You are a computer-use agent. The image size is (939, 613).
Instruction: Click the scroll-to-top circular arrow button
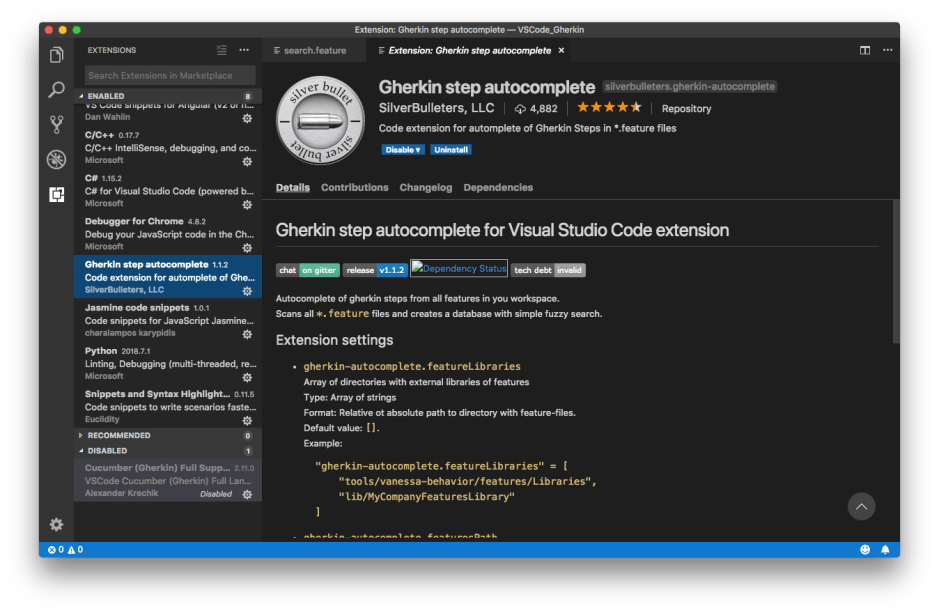(861, 506)
